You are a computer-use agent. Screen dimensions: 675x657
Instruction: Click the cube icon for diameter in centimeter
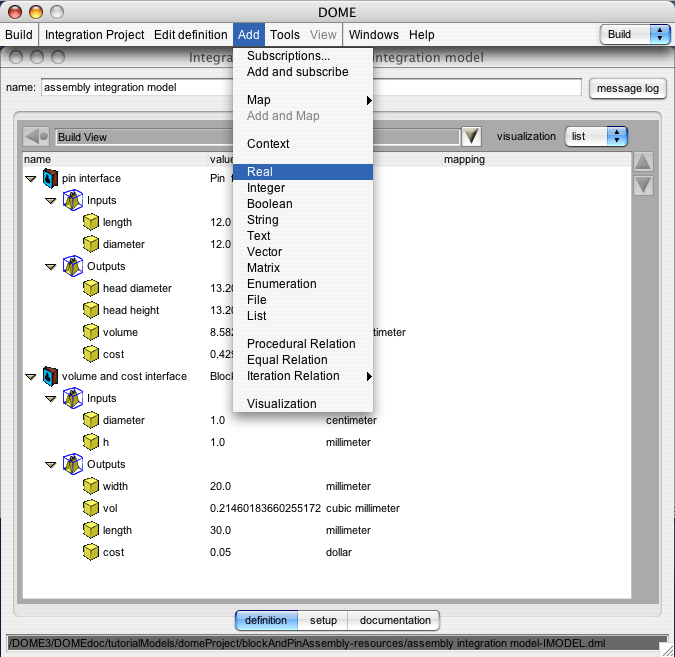[91, 420]
